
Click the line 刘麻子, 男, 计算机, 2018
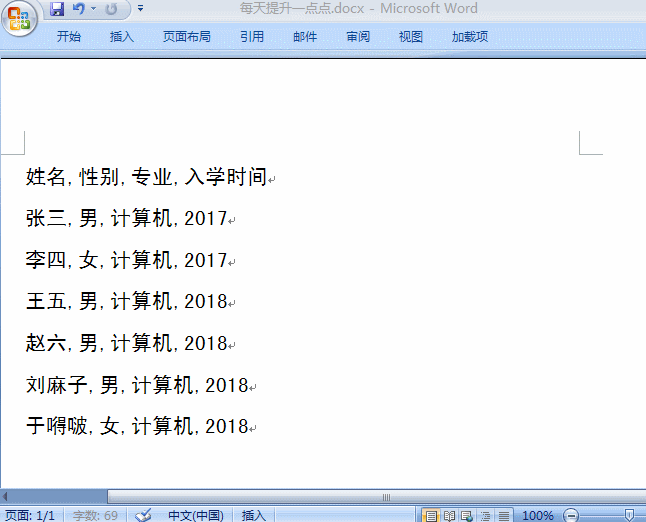point(137,385)
